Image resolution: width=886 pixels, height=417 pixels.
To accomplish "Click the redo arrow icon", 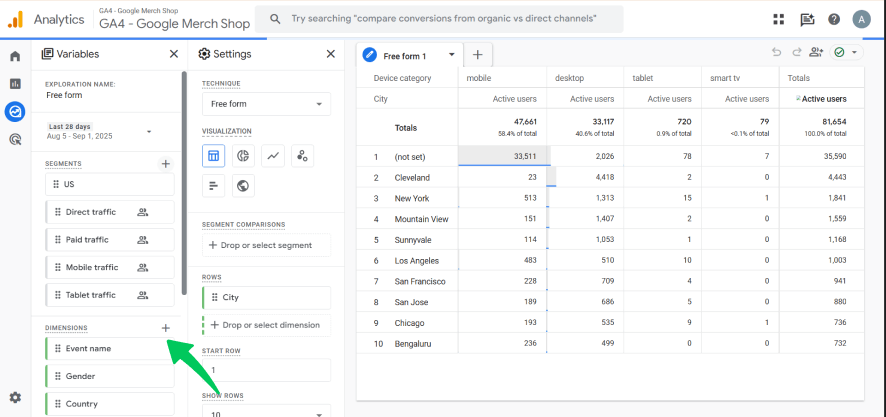I will (797, 53).
